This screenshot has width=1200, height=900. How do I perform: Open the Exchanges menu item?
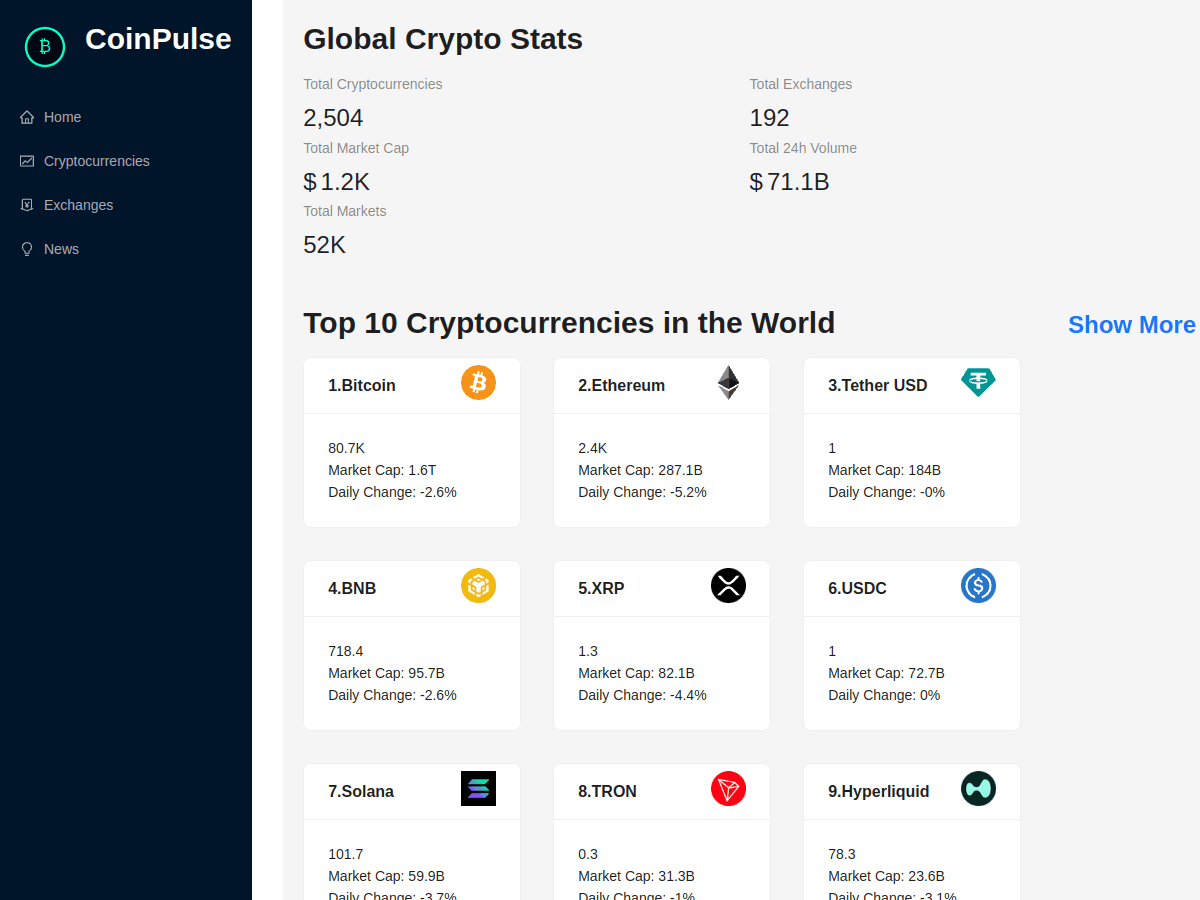click(x=126, y=205)
